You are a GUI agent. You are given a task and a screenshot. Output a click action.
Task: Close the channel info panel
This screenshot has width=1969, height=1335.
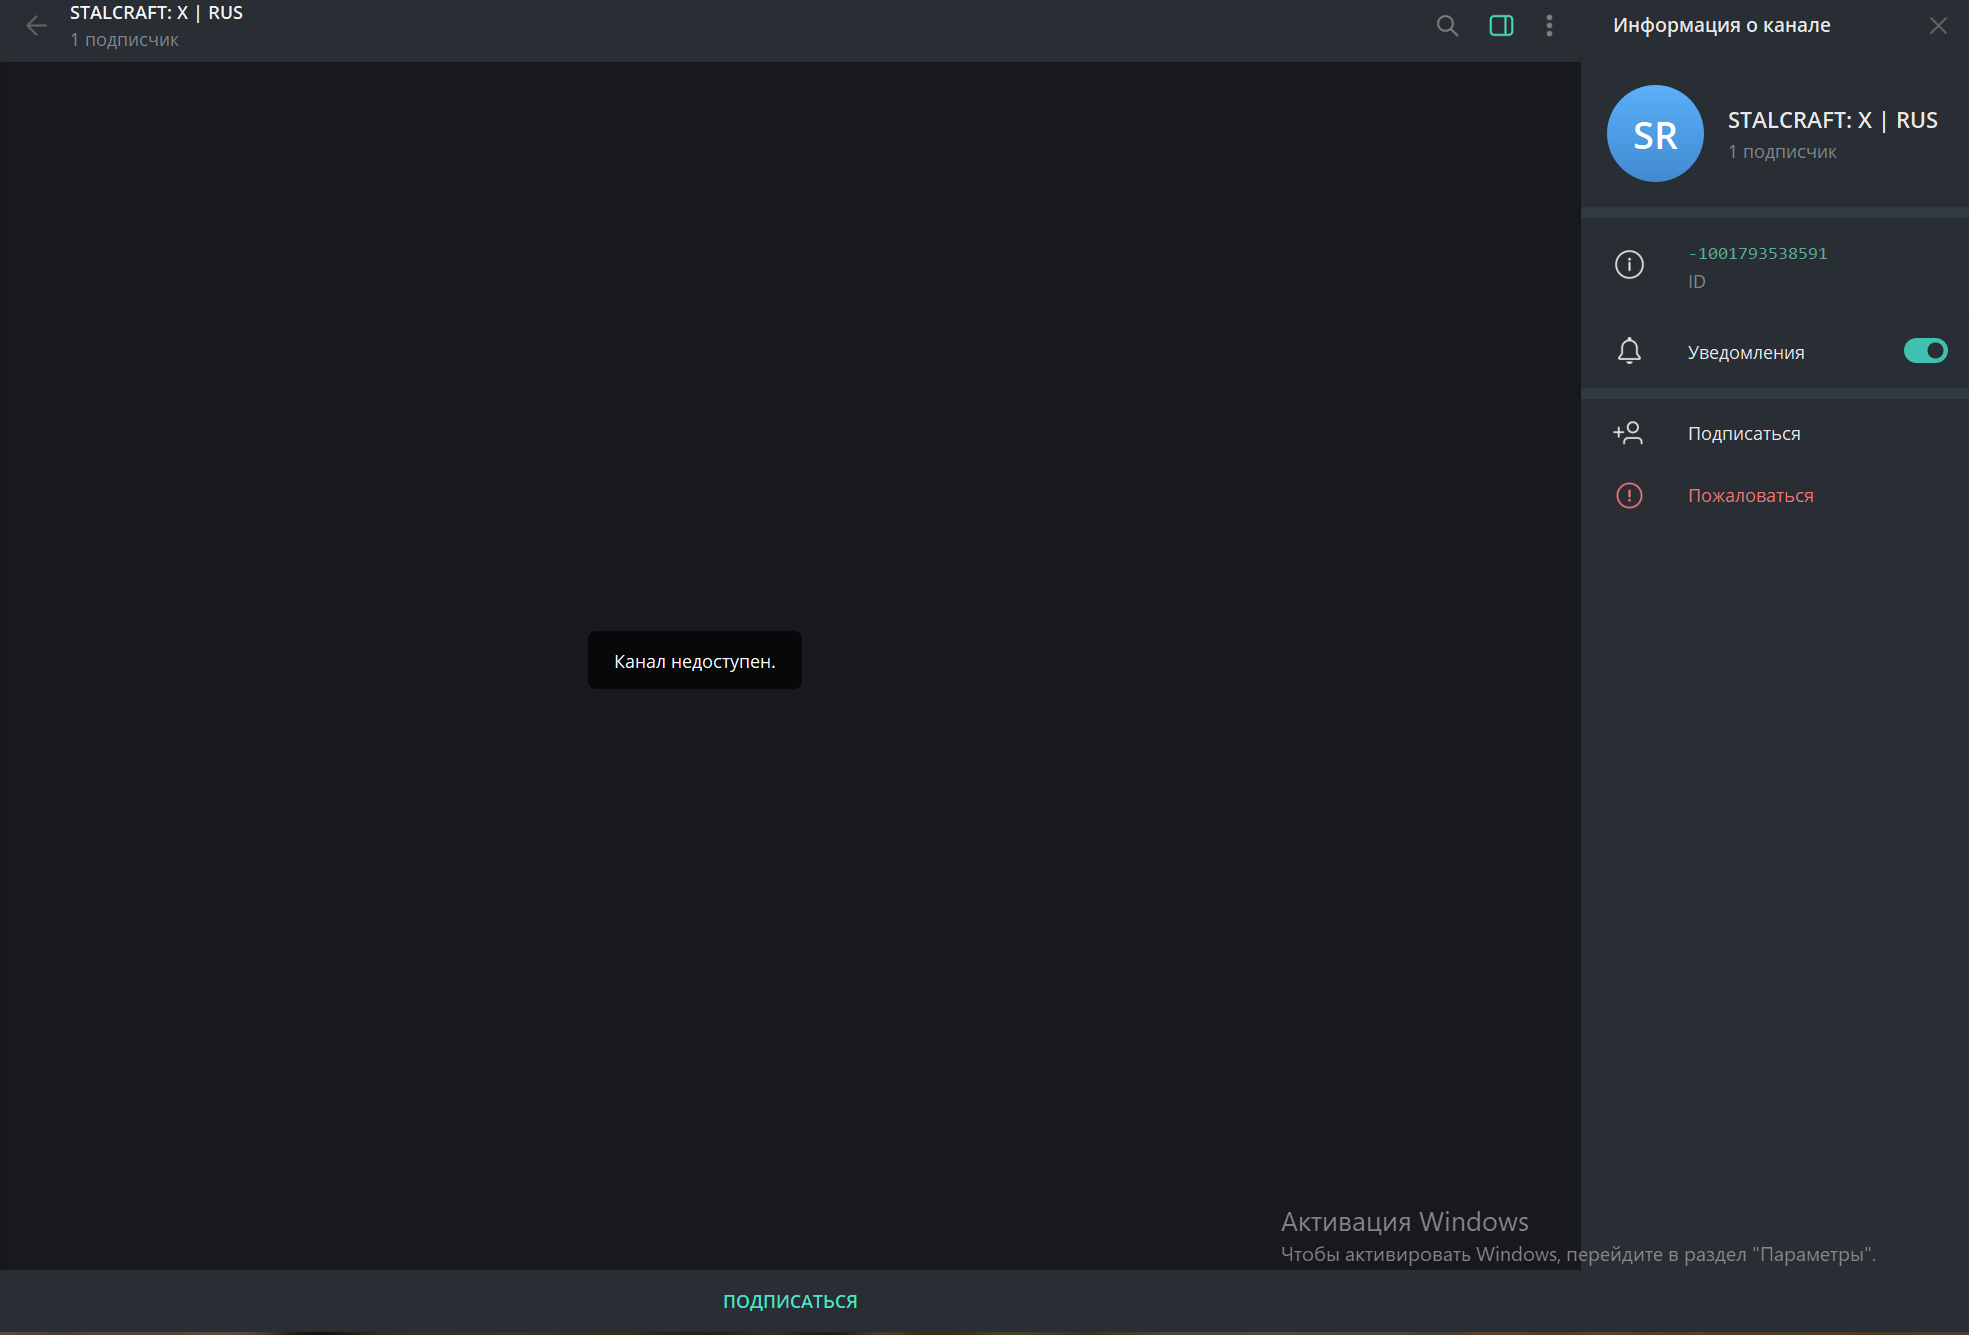point(1938,26)
